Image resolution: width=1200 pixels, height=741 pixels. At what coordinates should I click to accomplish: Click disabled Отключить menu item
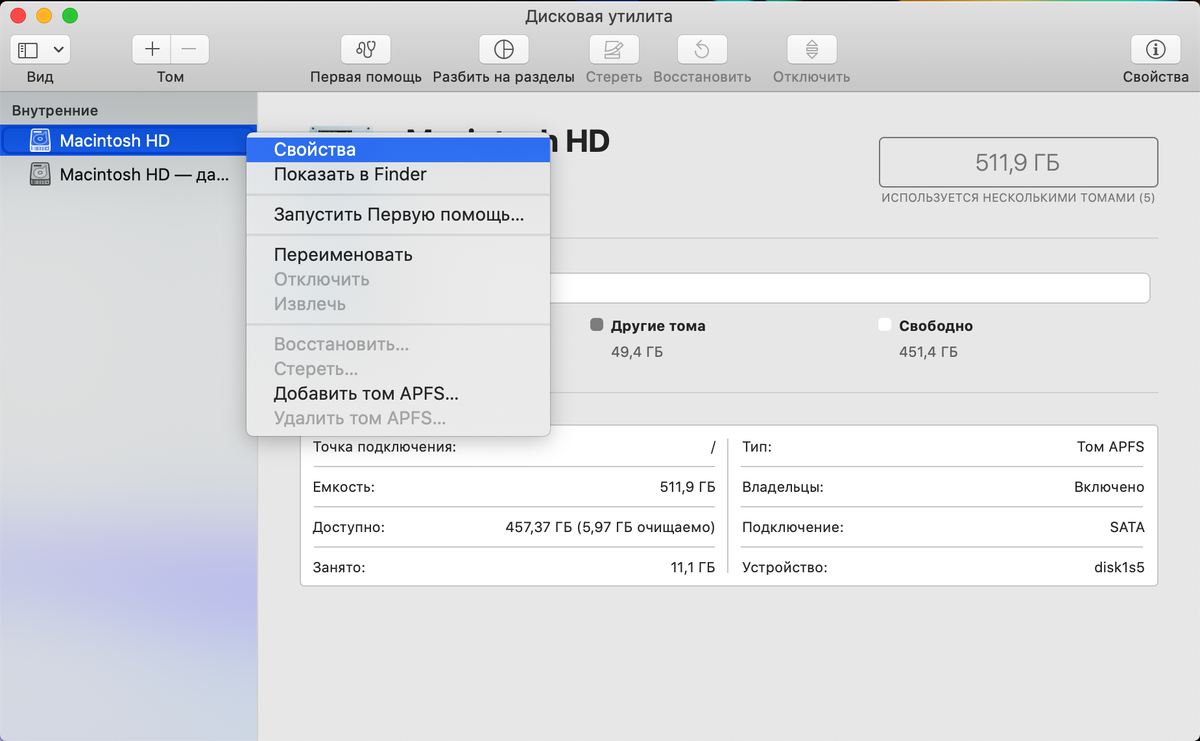coord(398,279)
